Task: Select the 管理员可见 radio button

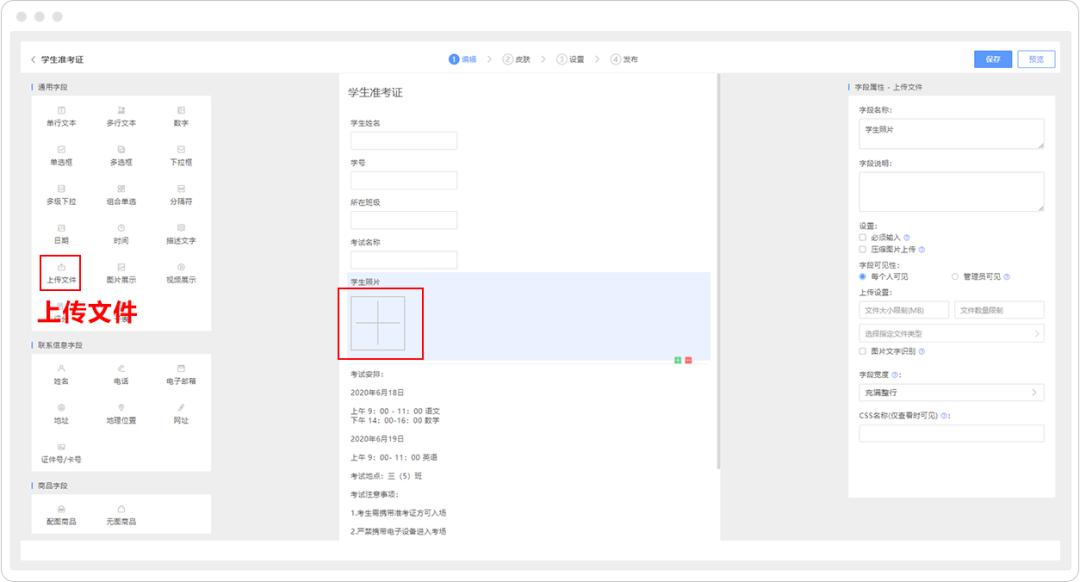Action: coord(954,275)
